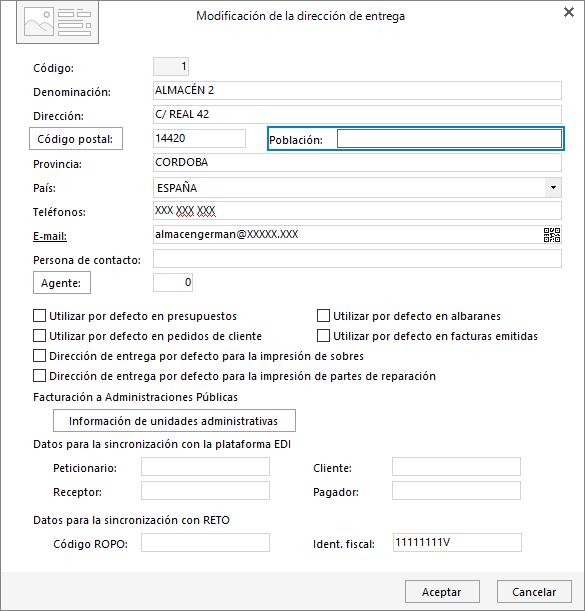Confirm changes with Aceptar
The image size is (585, 611).
click(x=442, y=592)
